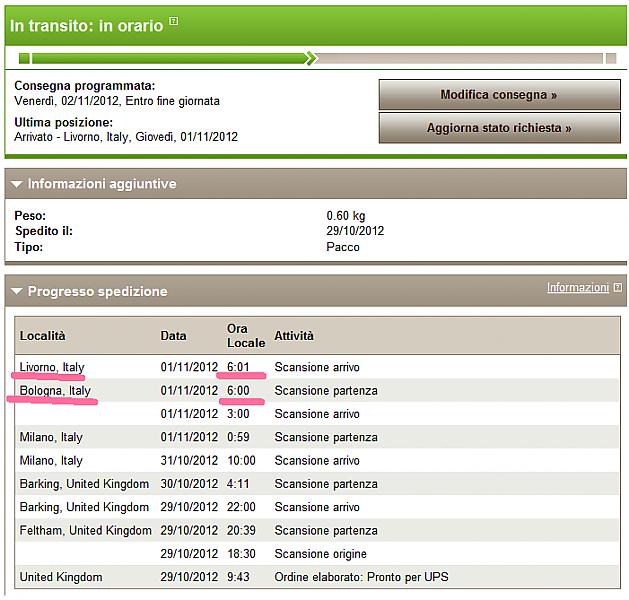This screenshot has width=629, height=600.
Task: Click the Ora Locale column header
Action: coord(245,336)
